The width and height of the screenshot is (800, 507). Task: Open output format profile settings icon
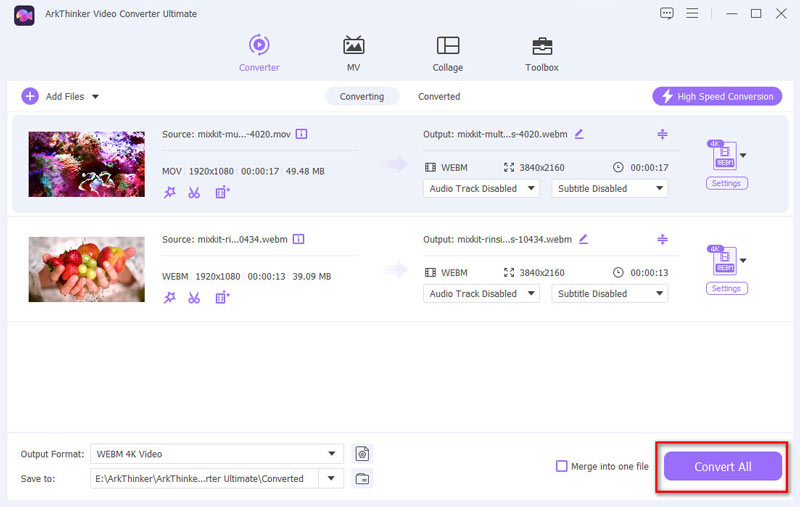tap(362, 453)
